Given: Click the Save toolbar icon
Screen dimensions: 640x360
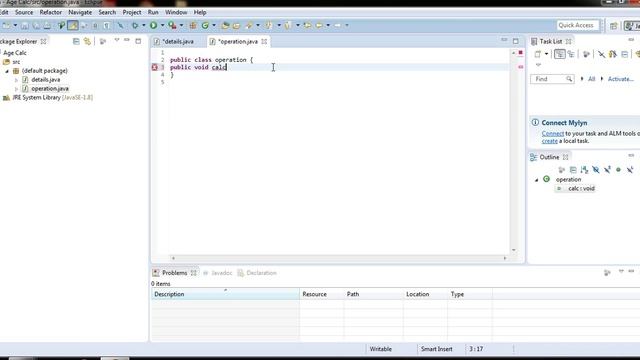Looking at the screenshot, I should point(25,25).
